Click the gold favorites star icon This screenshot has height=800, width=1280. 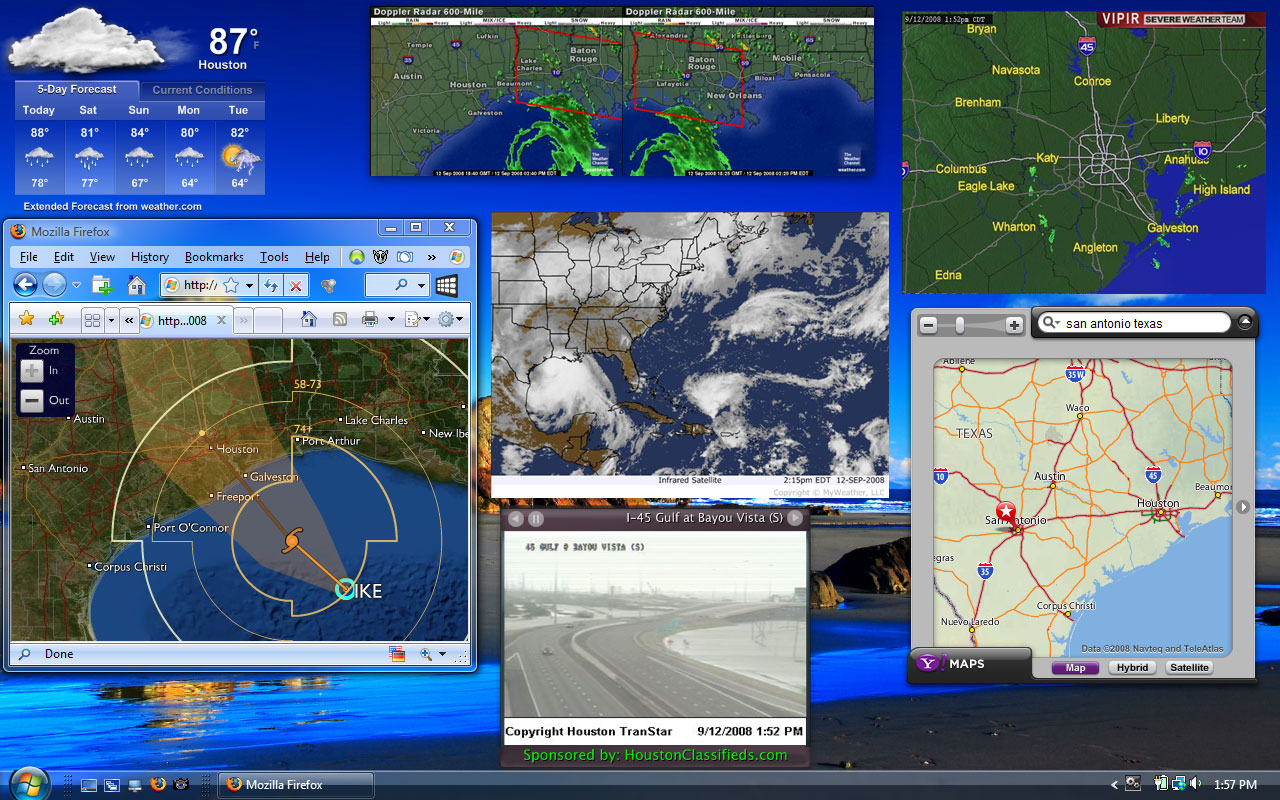27,319
